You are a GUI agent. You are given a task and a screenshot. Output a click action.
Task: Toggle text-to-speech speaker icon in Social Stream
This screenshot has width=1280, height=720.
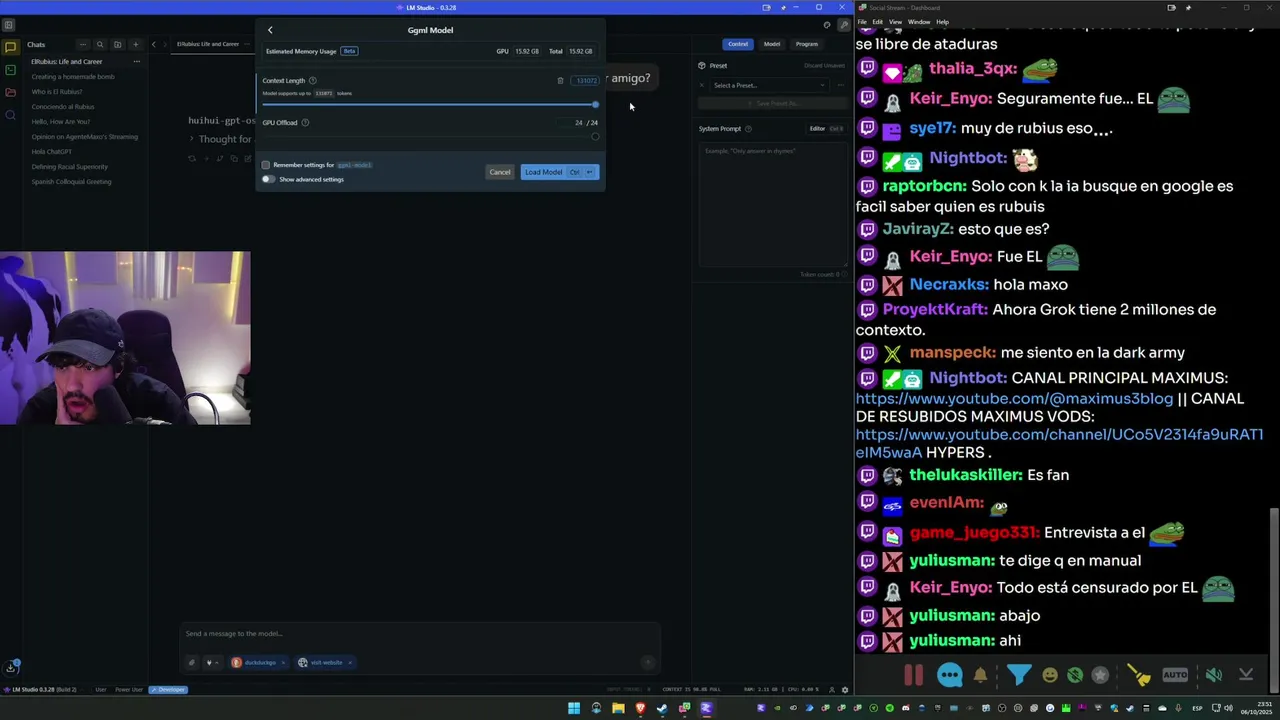click(1213, 675)
